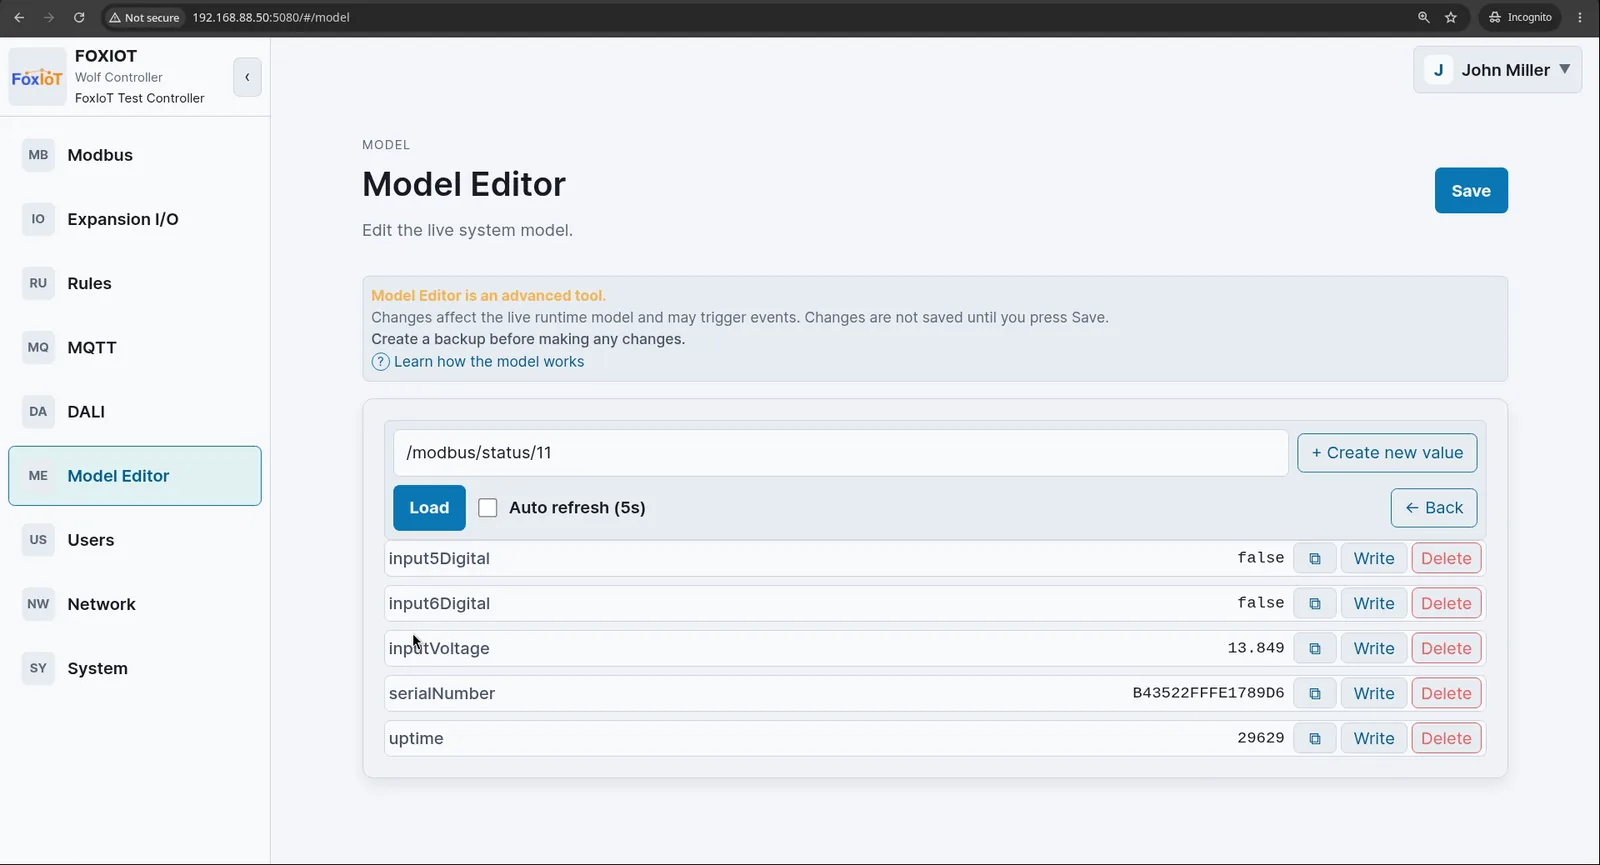1600x865 pixels.
Task: Delete the inputVoltage entry
Action: pos(1446,648)
